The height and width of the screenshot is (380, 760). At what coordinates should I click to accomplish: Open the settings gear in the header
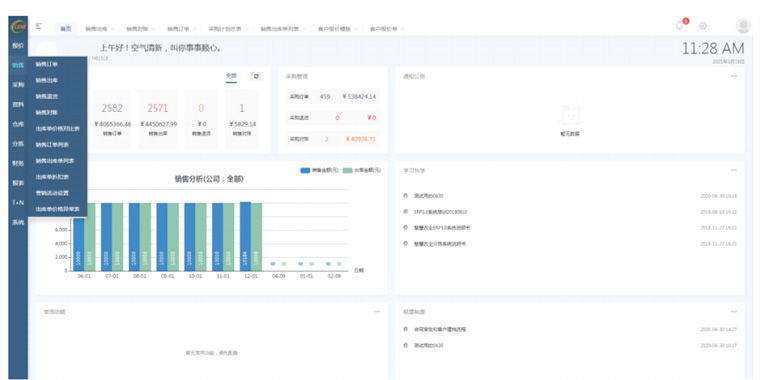[703, 26]
